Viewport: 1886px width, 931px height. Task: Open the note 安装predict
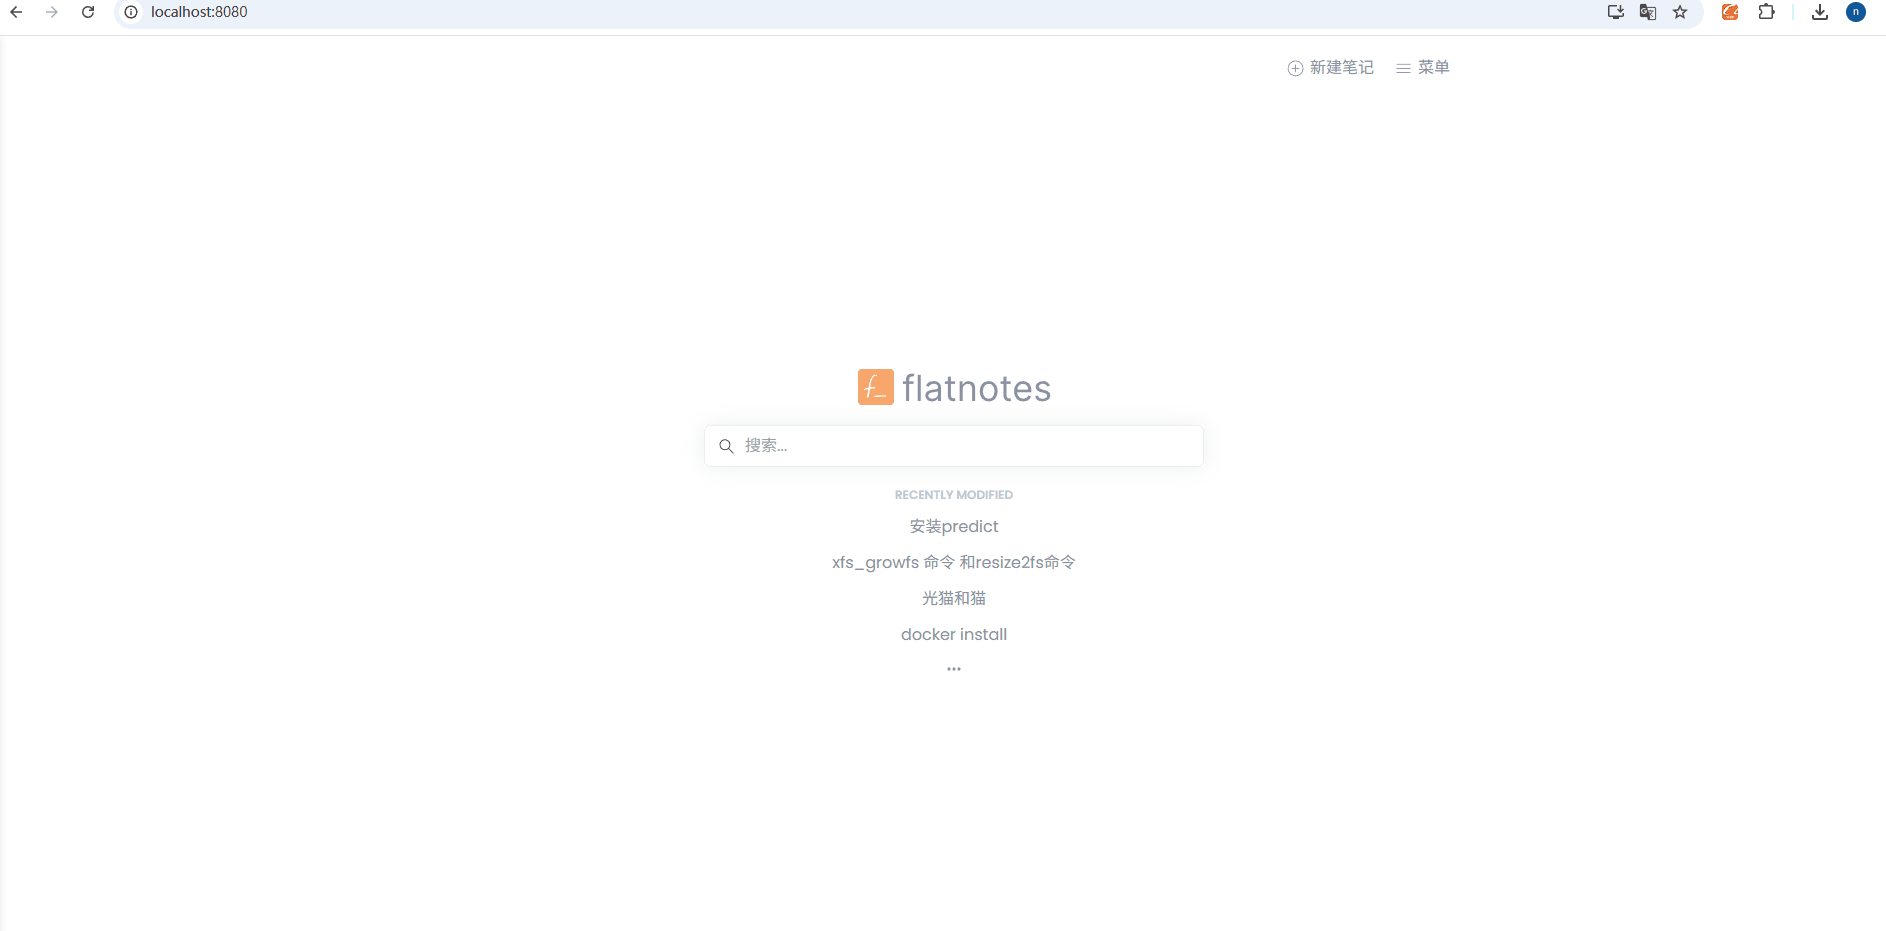[953, 525]
